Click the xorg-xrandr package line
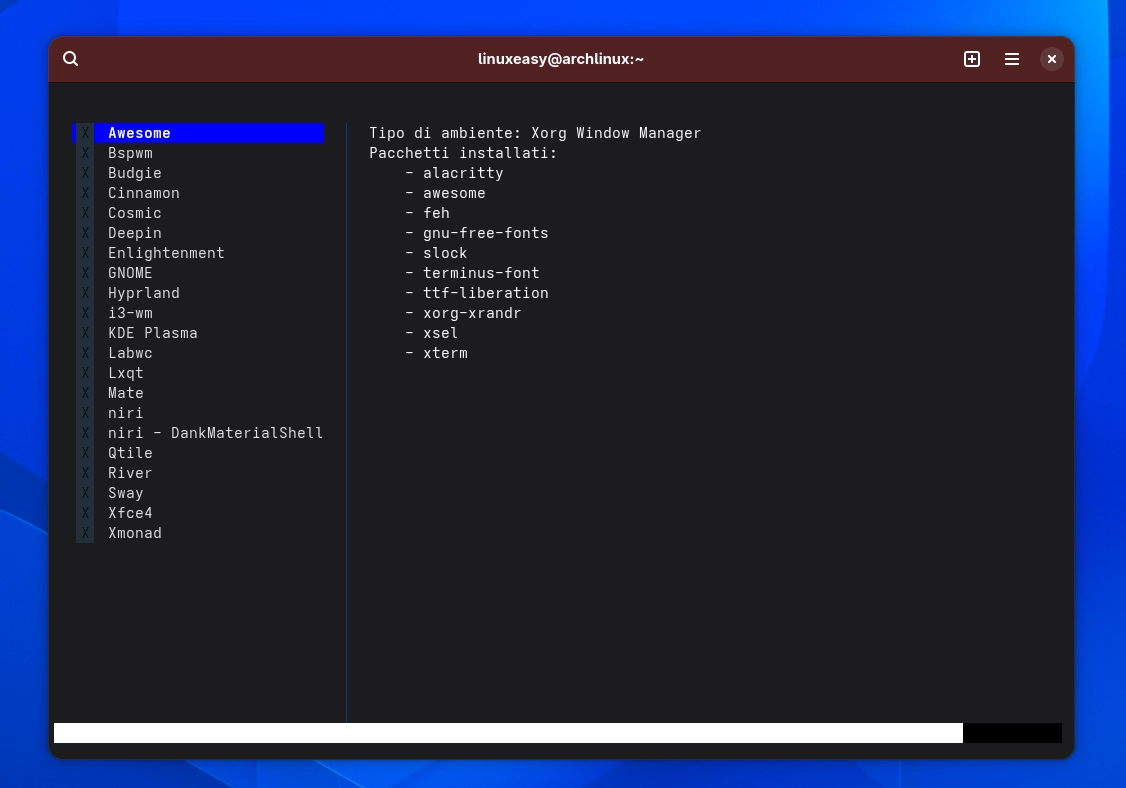 point(463,313)
